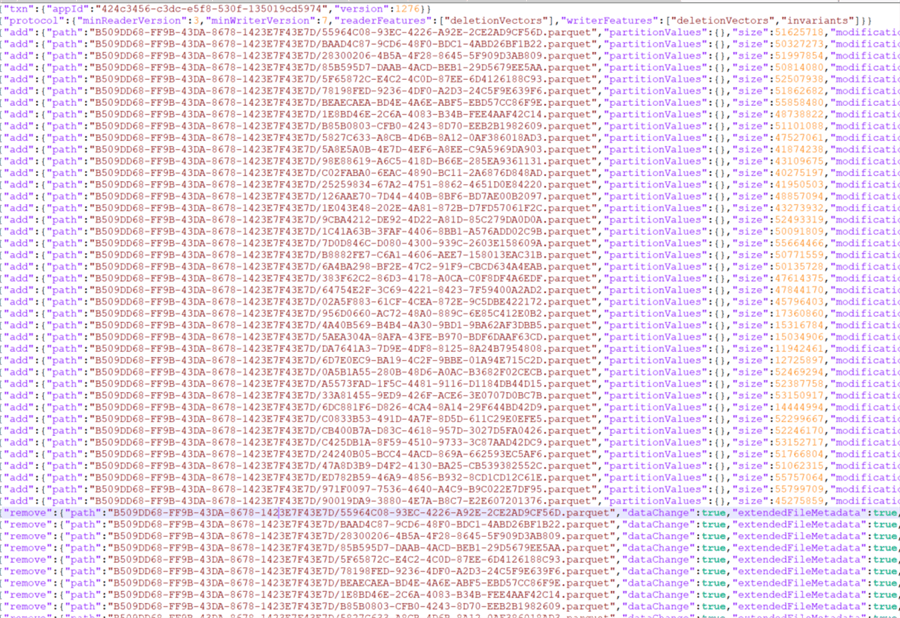This screenshot has width=900, height=618.
Task: Click the size value 47527061
Action: (800, 138)
